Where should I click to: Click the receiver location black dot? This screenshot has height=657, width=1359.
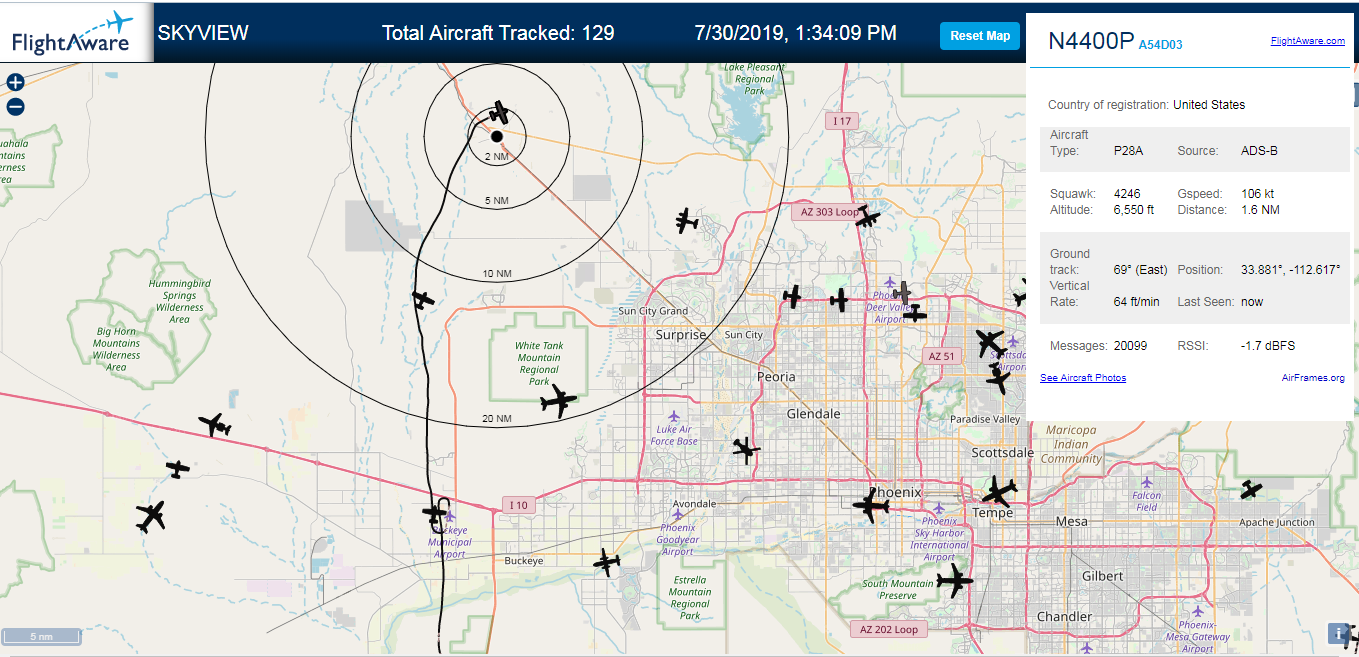497,135
